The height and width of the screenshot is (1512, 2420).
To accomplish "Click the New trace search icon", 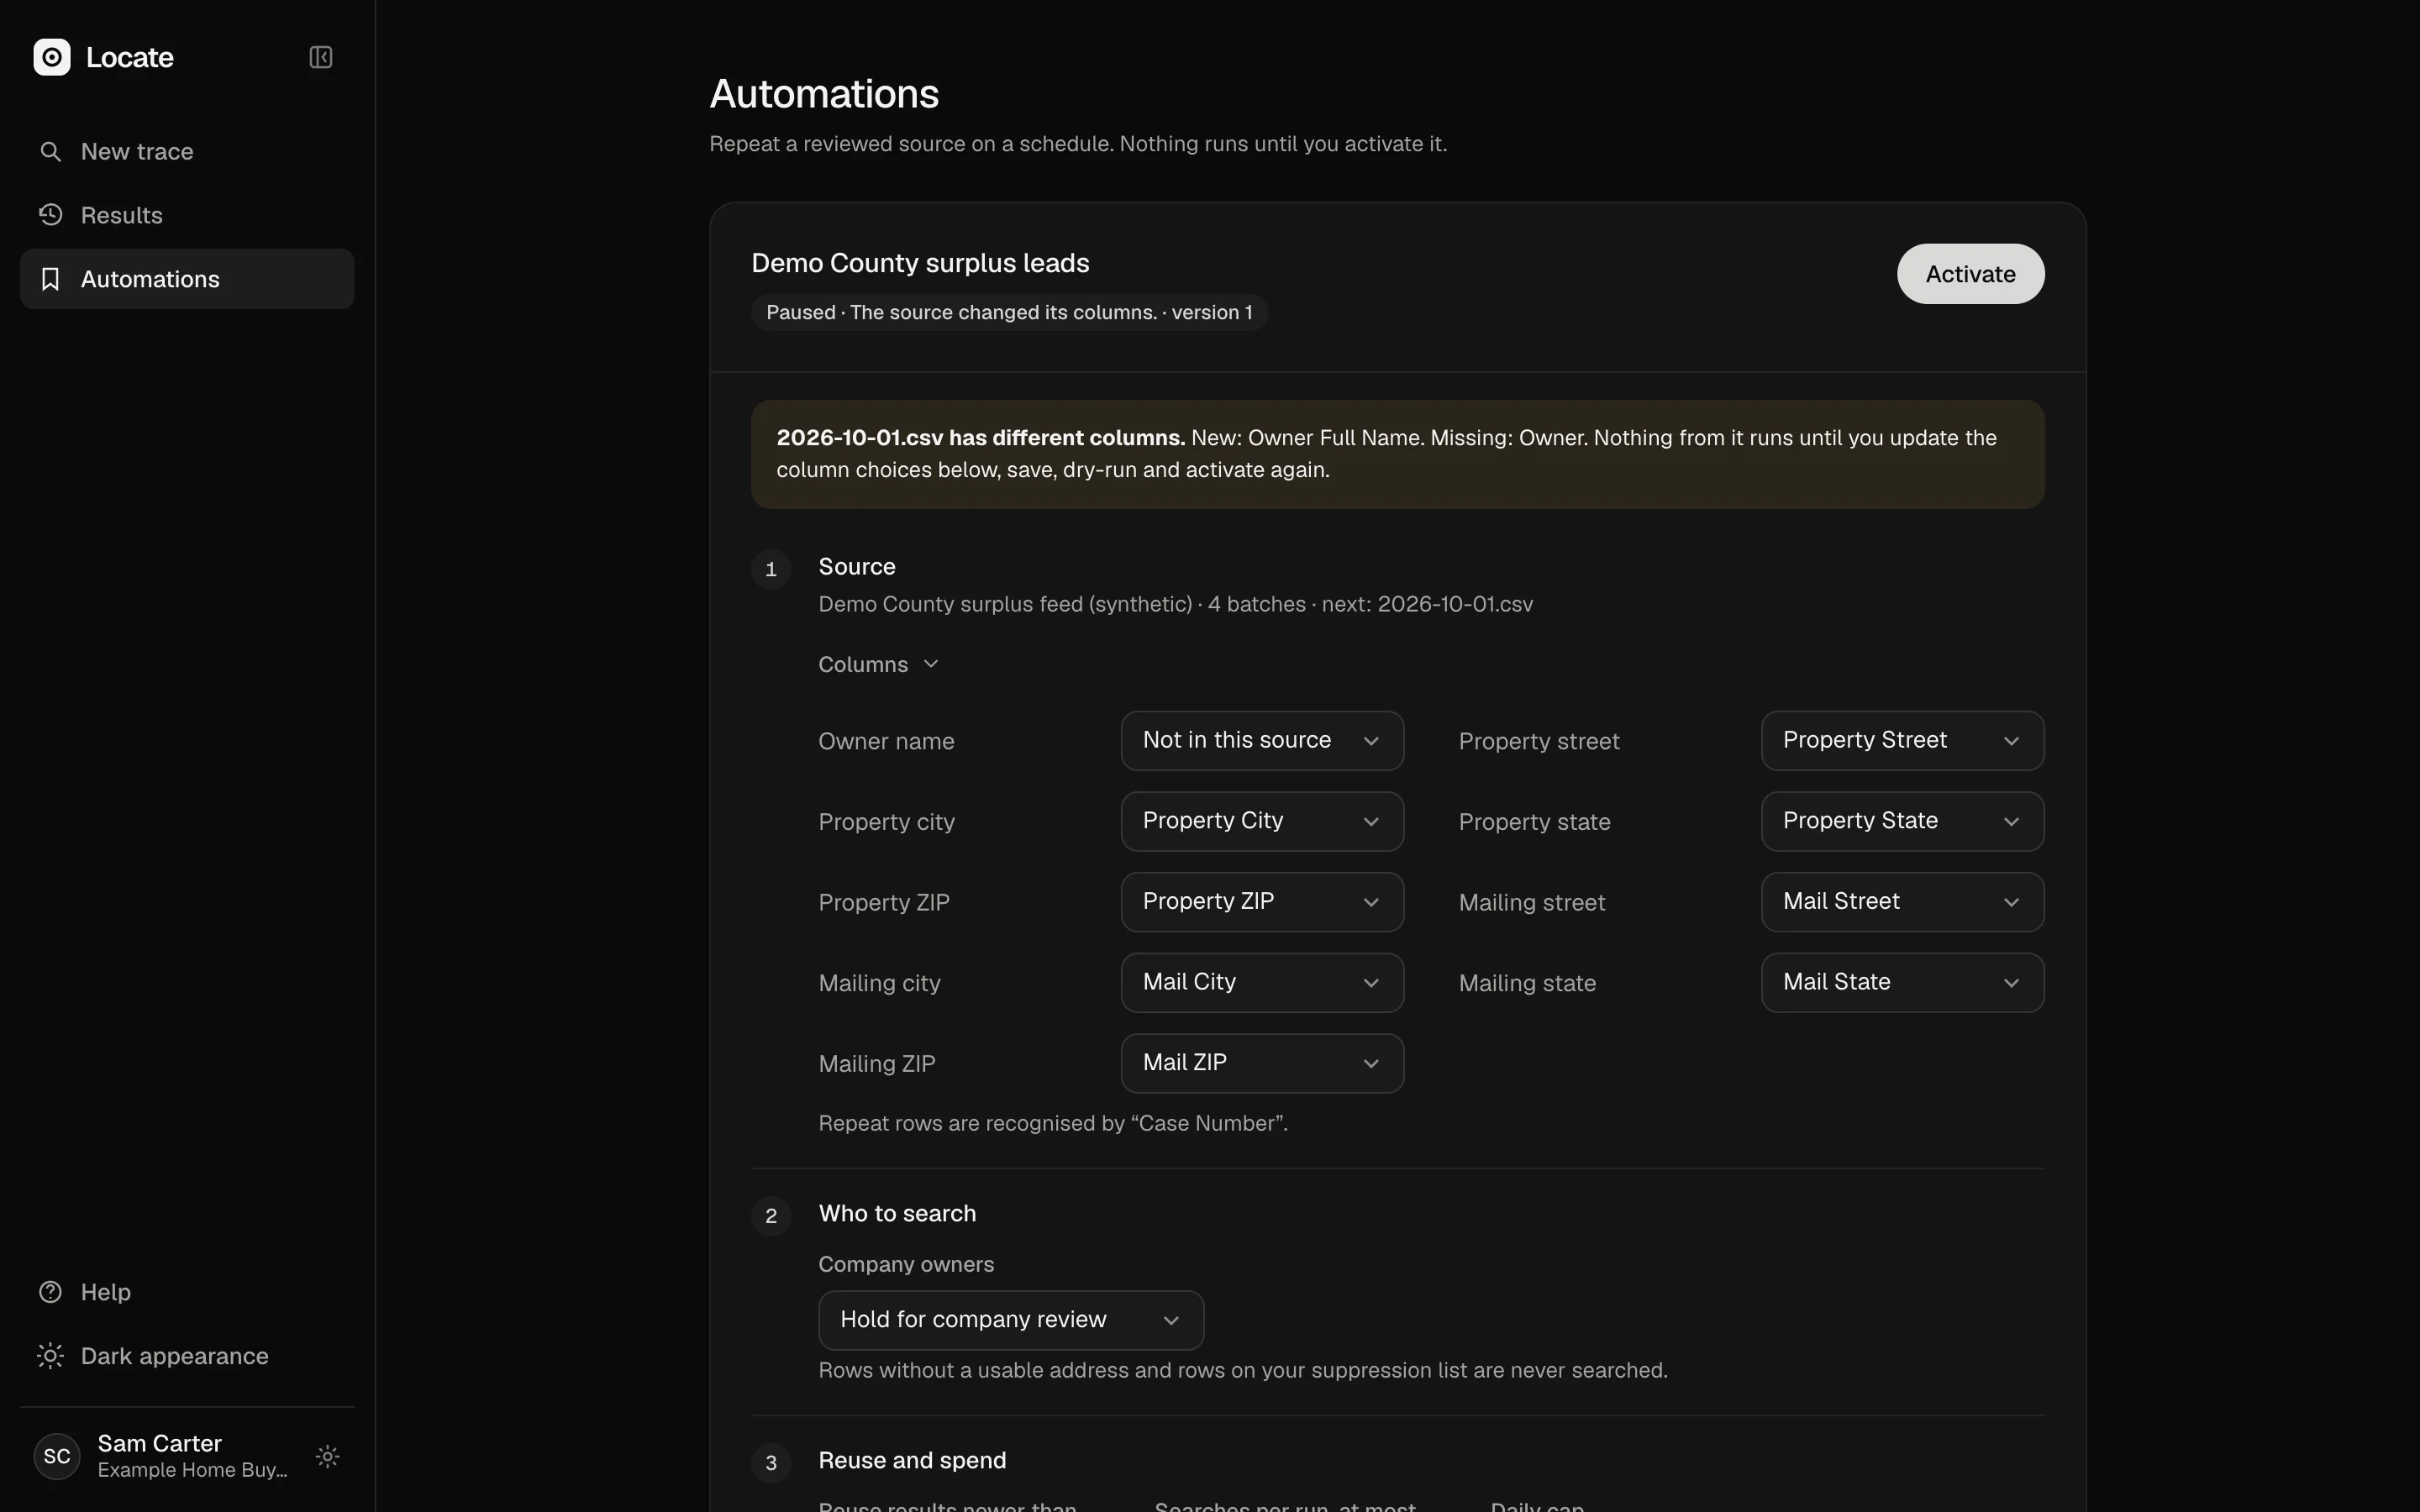I will [x=50, y=151].
